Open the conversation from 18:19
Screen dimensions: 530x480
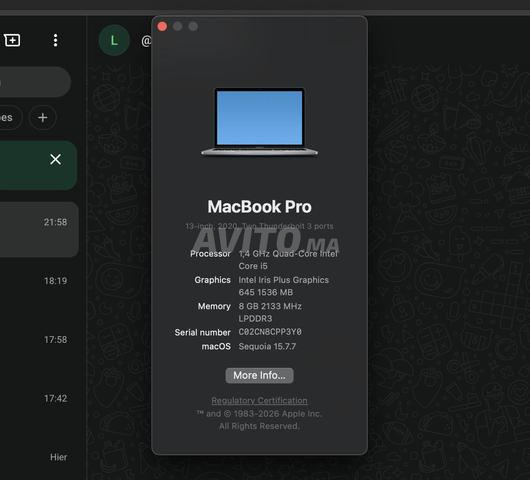click(39, 288)
